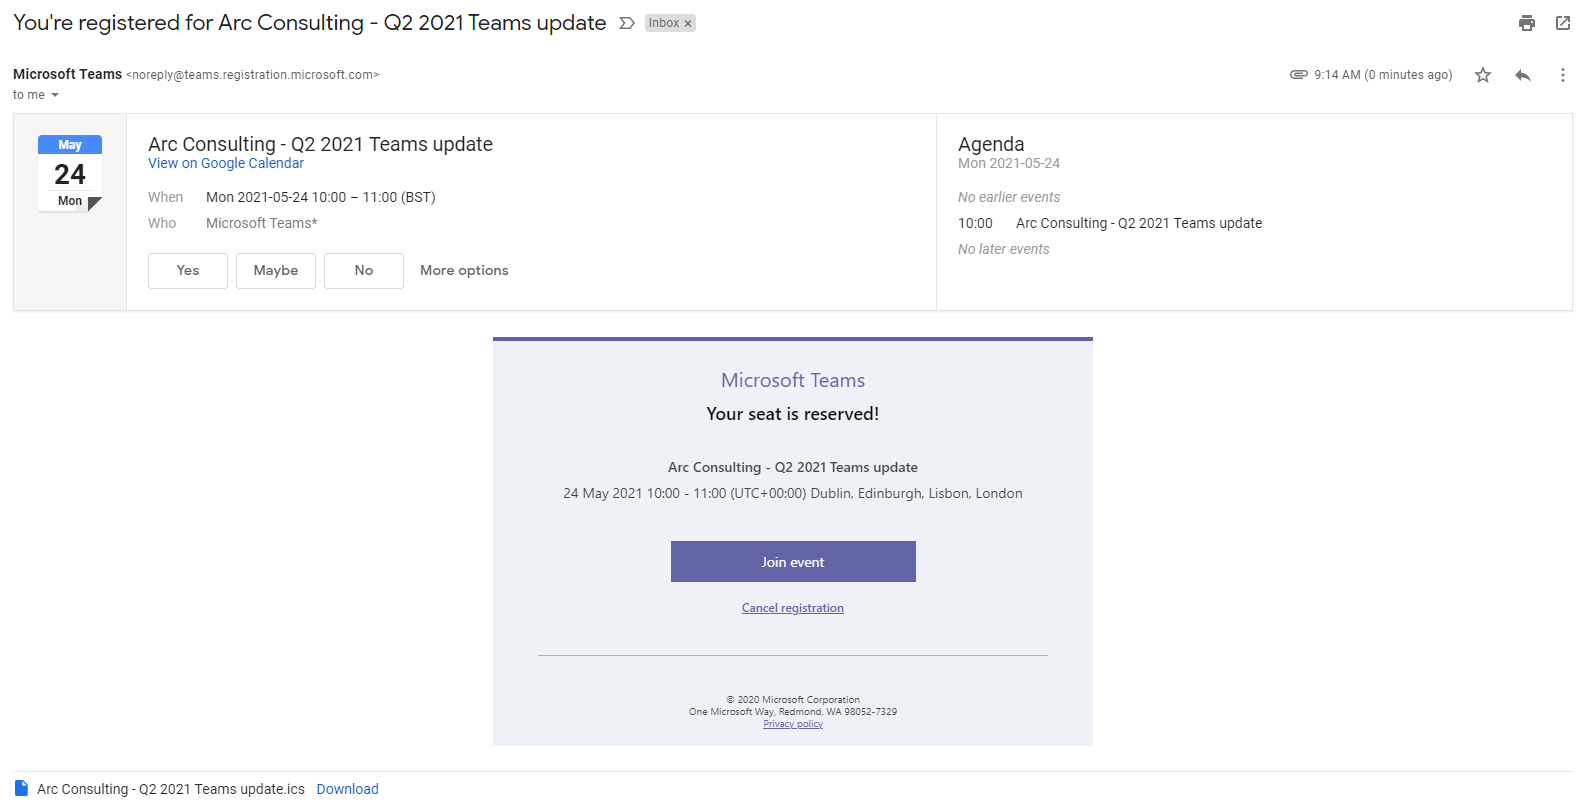Screen dimensions: 1587x812
Task: Click the attachment paperclip icon
Action: (1299, 75)
